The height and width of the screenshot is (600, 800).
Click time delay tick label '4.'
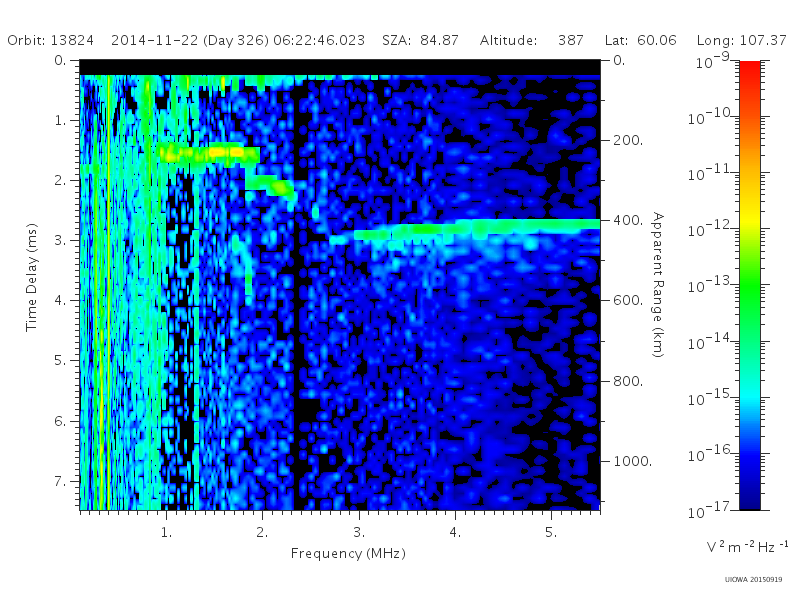click(x=60, y=301)
